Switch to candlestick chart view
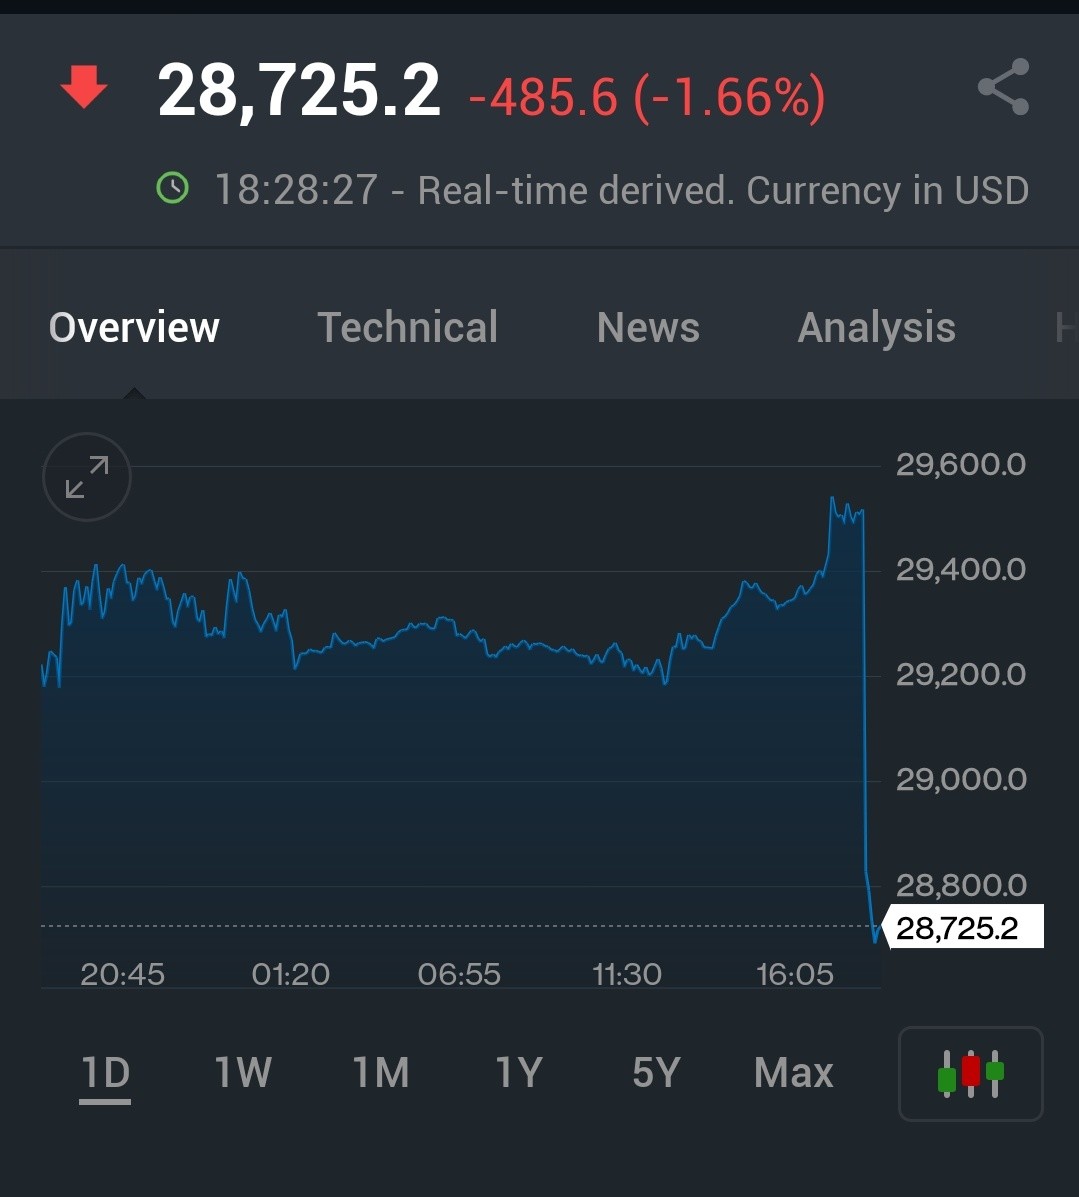This screenshot has width=1079, height=1197. 971,1073
